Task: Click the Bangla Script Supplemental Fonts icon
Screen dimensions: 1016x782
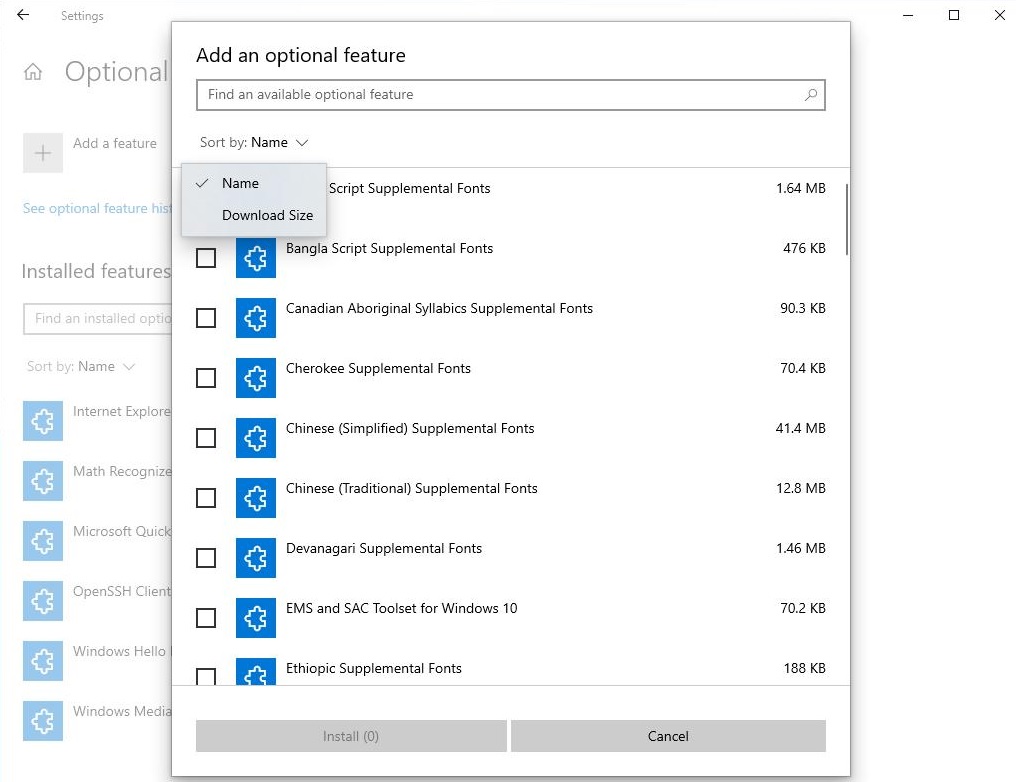Action: 256,258
